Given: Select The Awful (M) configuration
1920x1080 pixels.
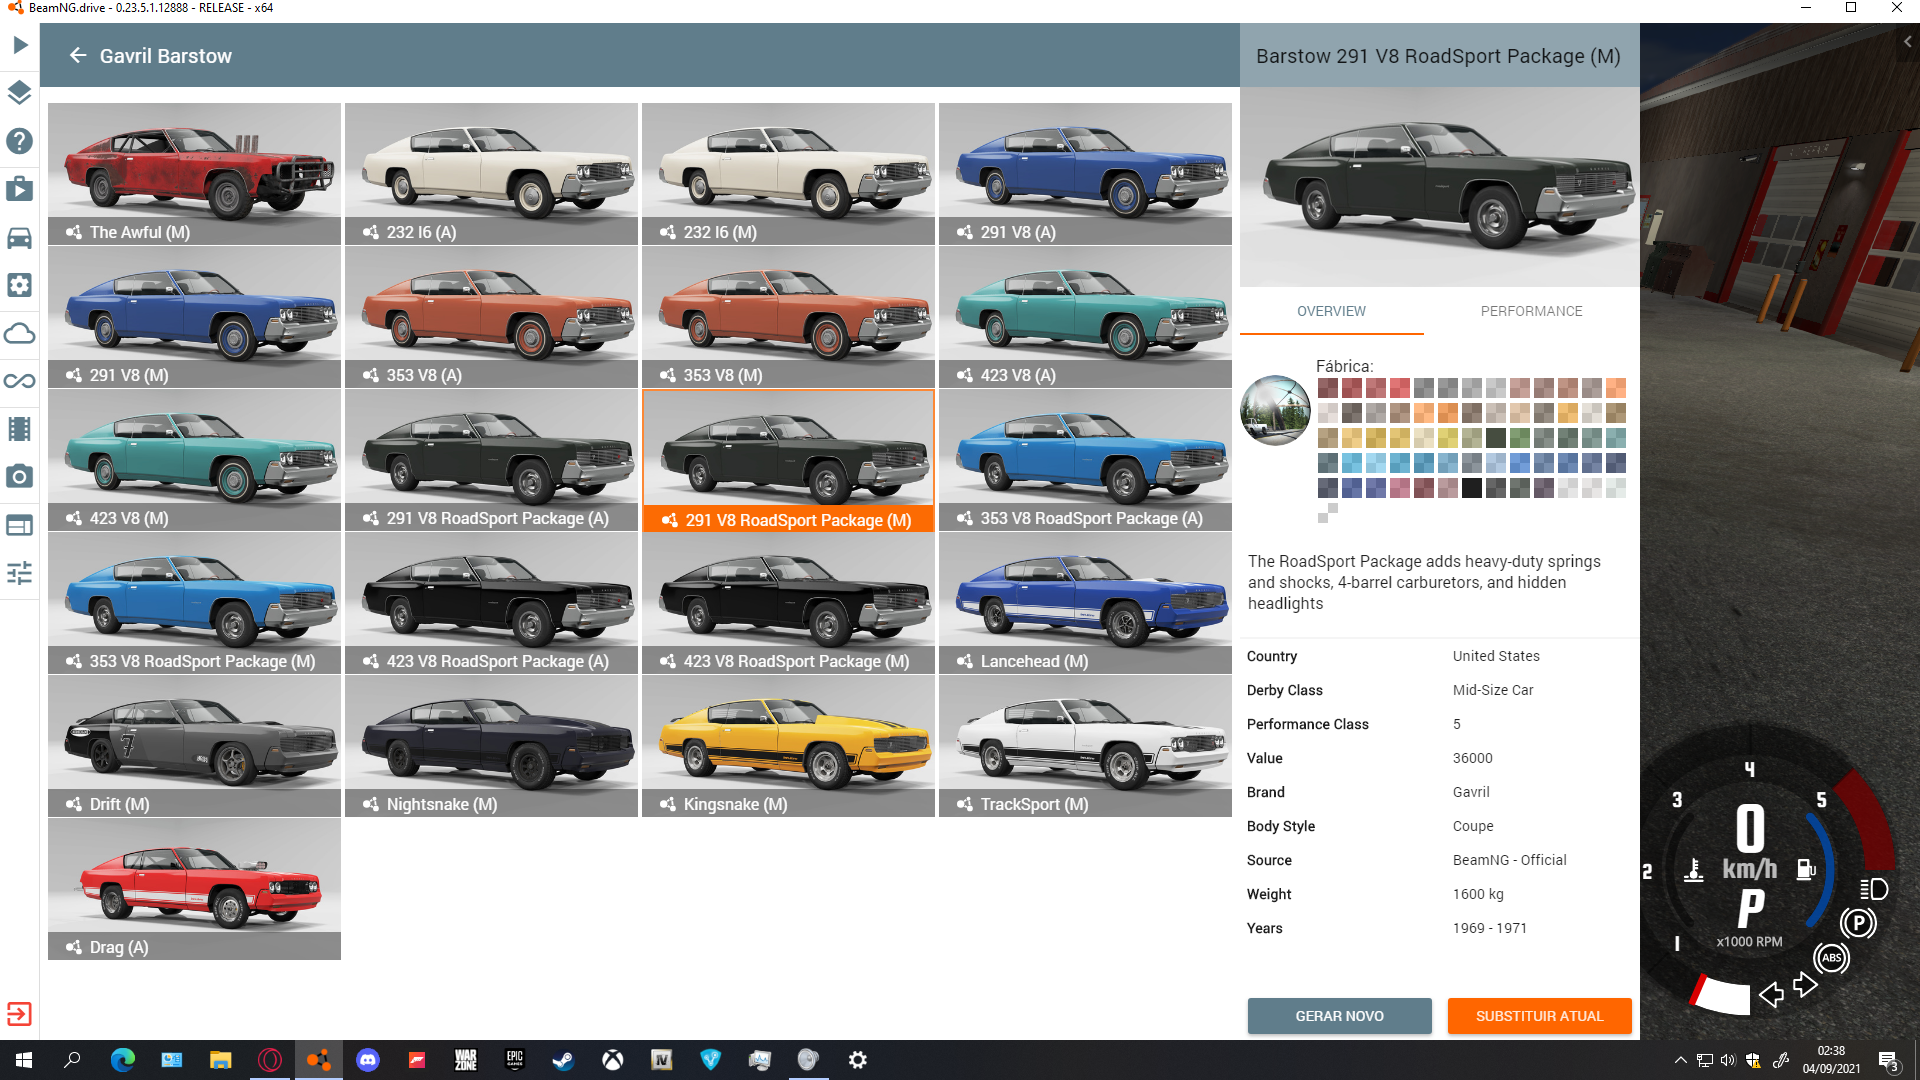Looking at the screenshot, I should pyautogui.click(x=194, y=174).
